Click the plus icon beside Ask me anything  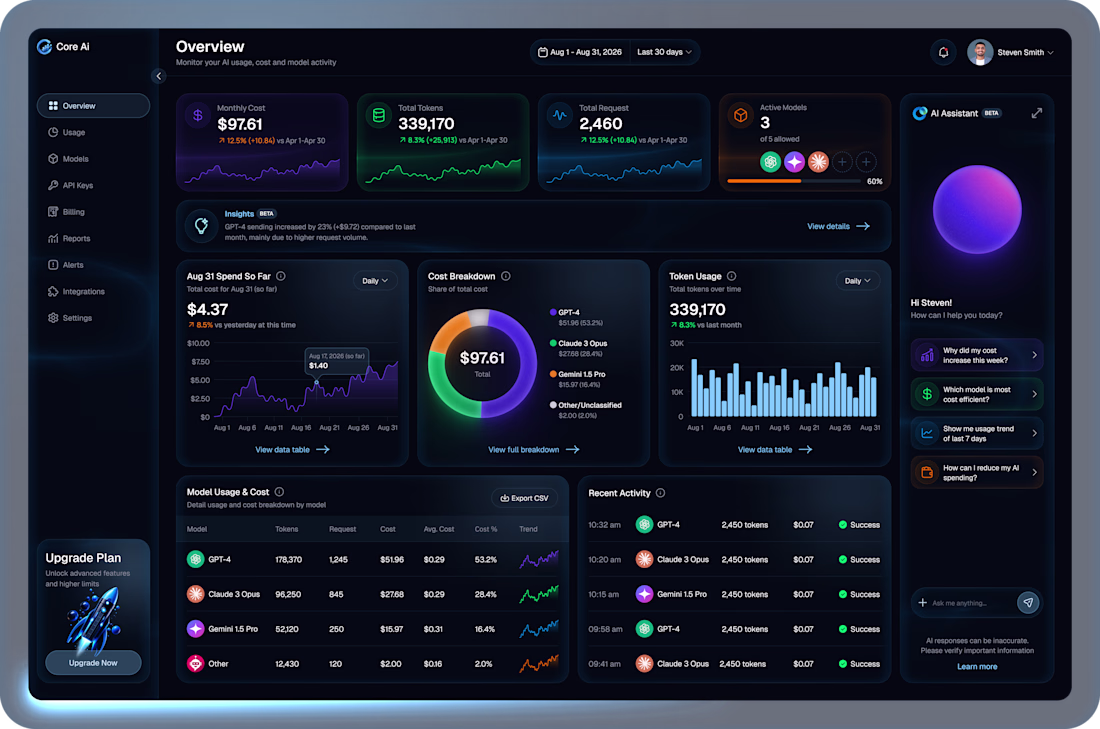[922, 603]
